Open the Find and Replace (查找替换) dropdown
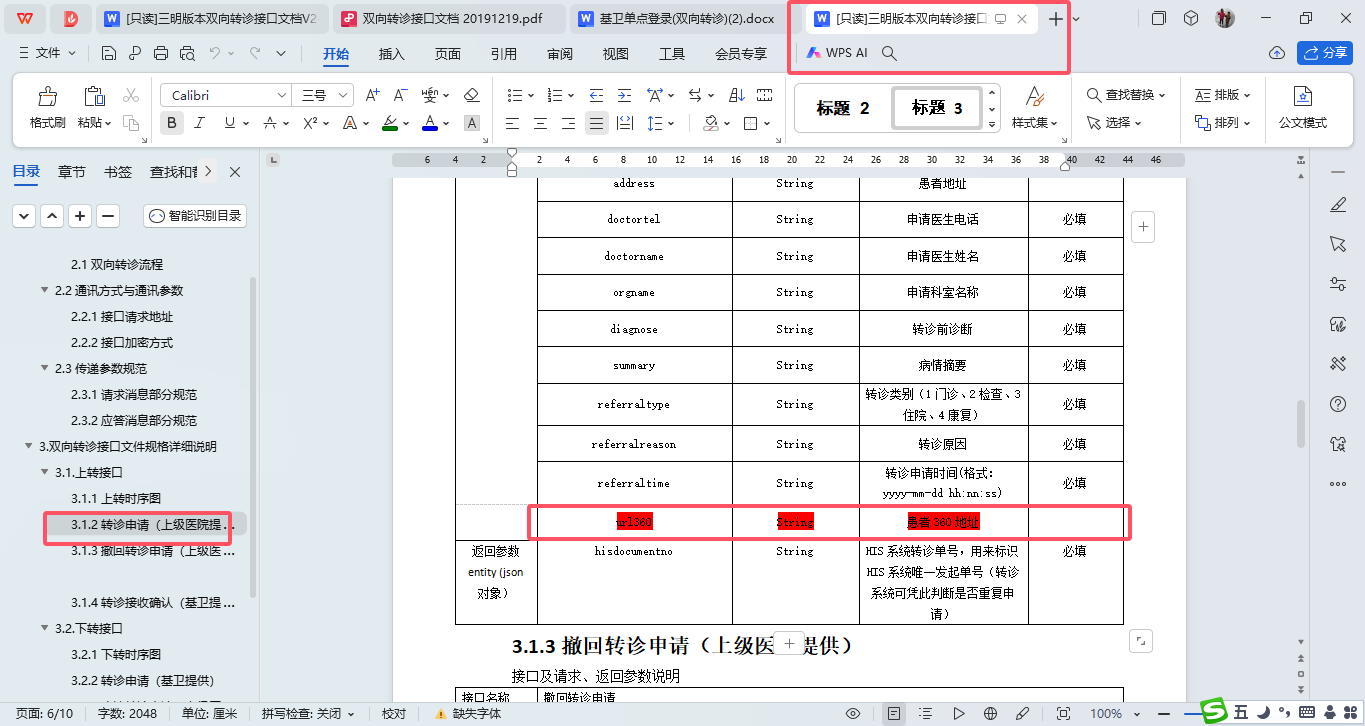The height and width of the screenshot is (726, 1365). click(x=1127, y=95)
